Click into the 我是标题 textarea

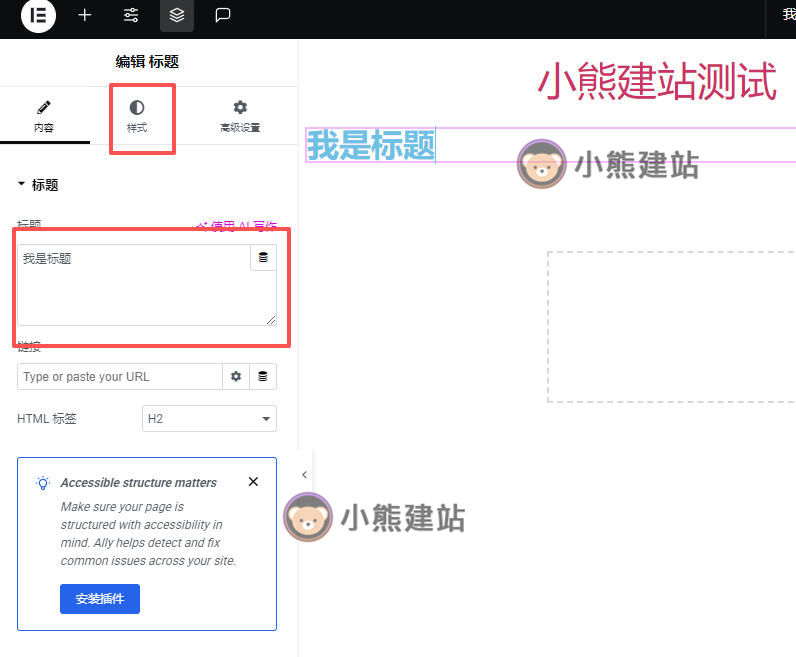pyautogui.click(x=135, y=290)
